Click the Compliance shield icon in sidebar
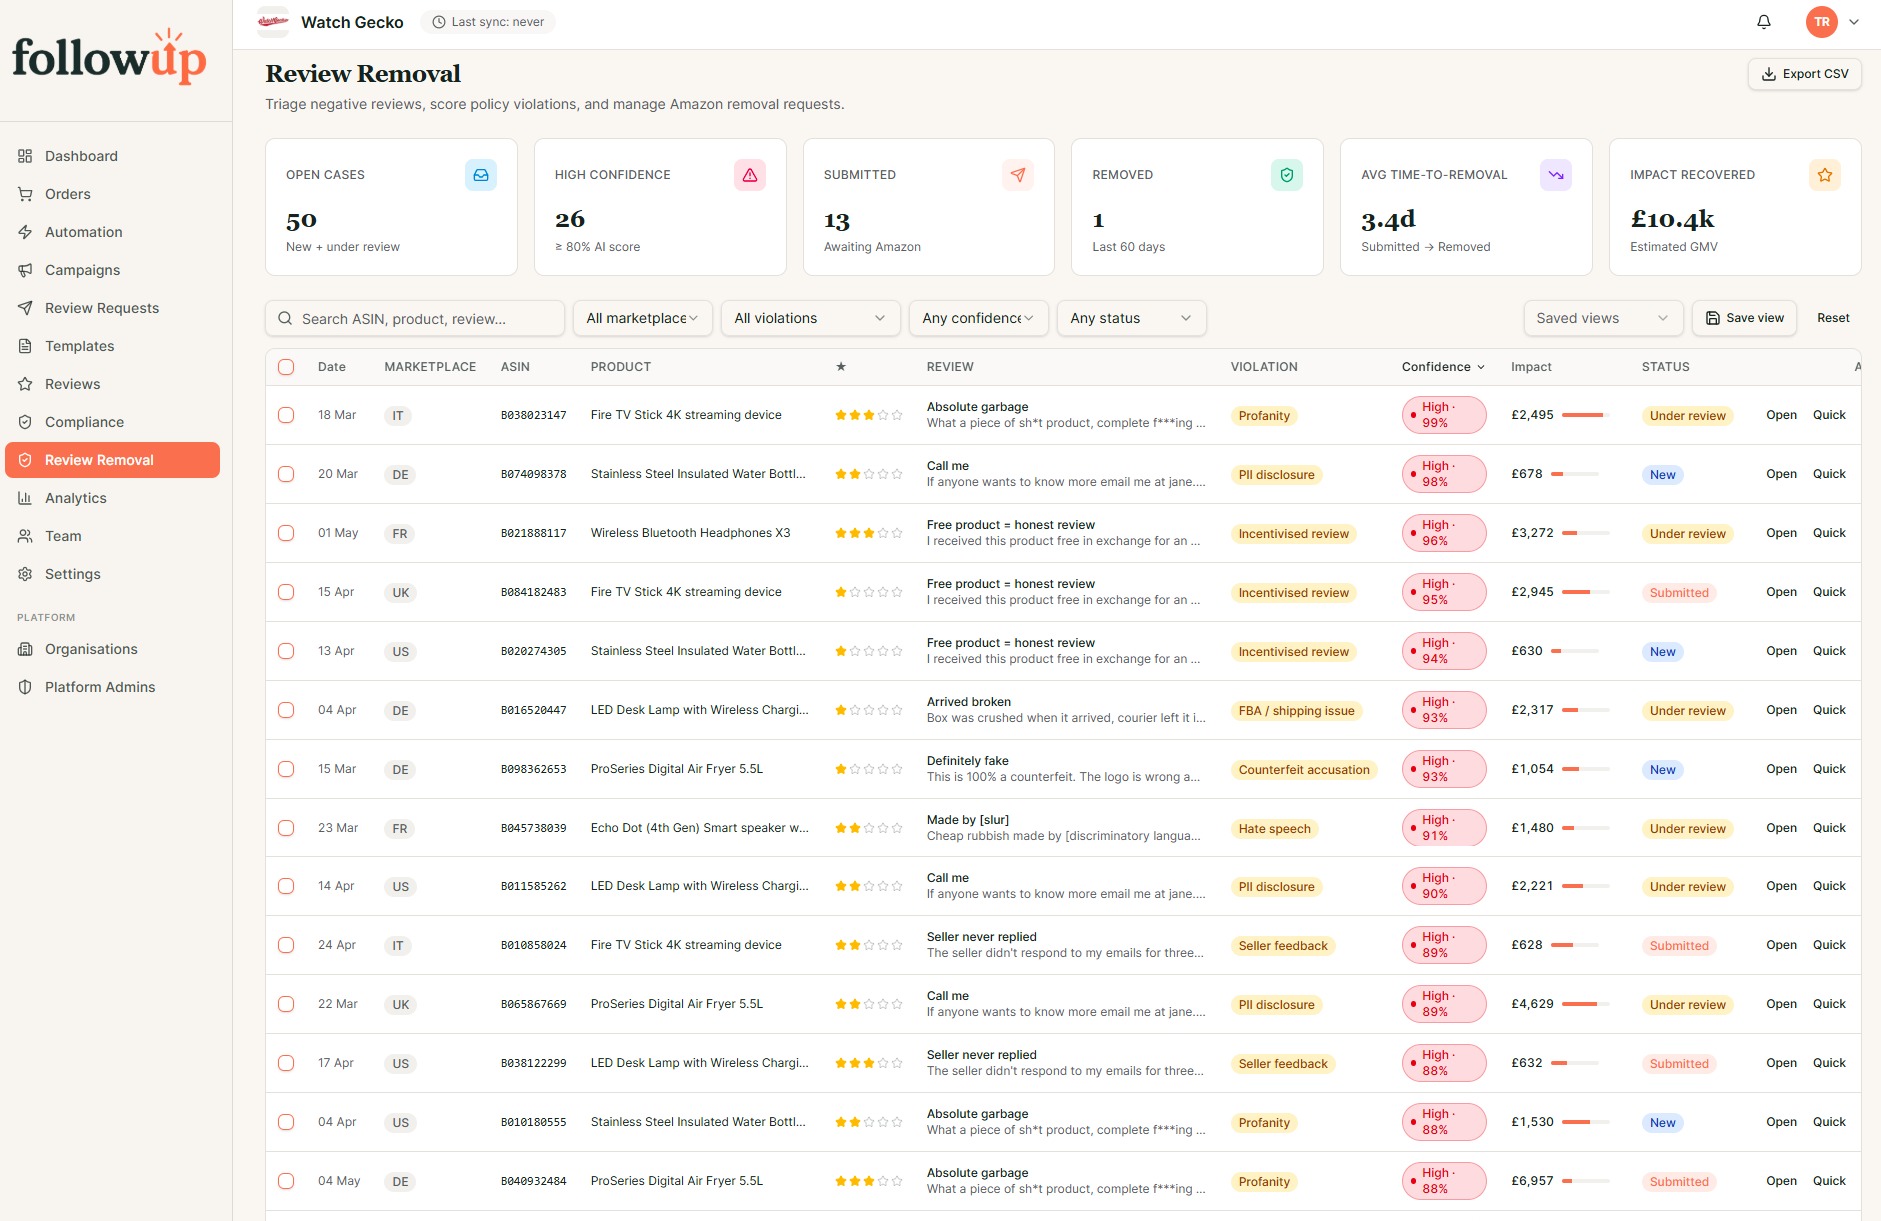This screenshot has width=1881, height=1221. tap(25, 422)
